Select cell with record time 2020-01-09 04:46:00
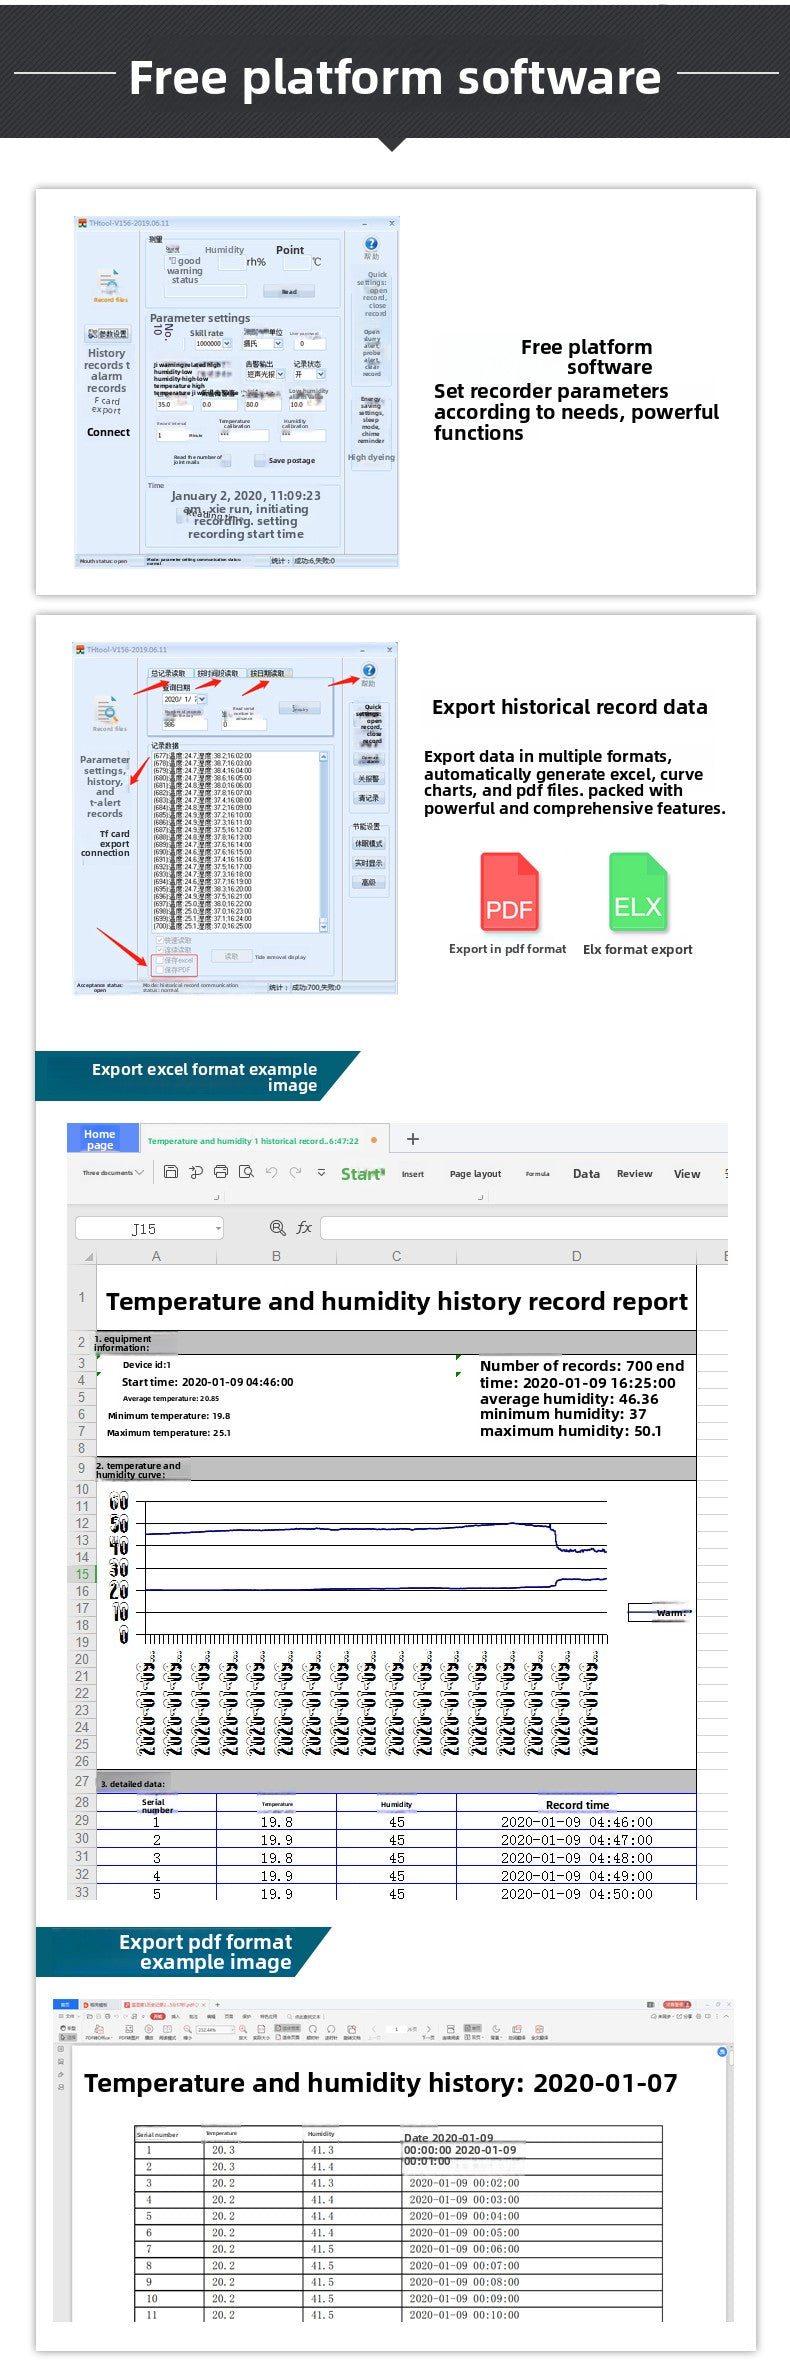The height and width of the screenshot is (2364, 790). point(576,1822)
